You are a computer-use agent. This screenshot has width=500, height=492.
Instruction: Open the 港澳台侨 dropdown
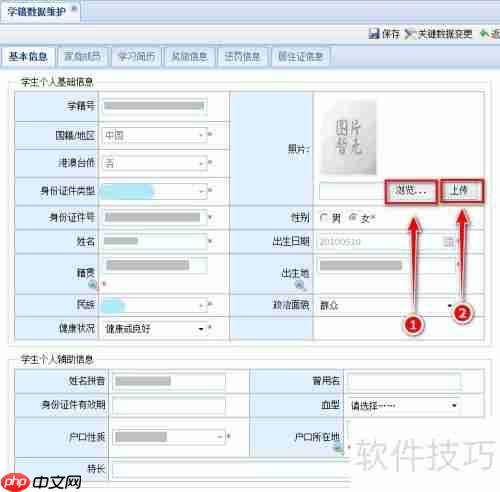tap(155, 163)
